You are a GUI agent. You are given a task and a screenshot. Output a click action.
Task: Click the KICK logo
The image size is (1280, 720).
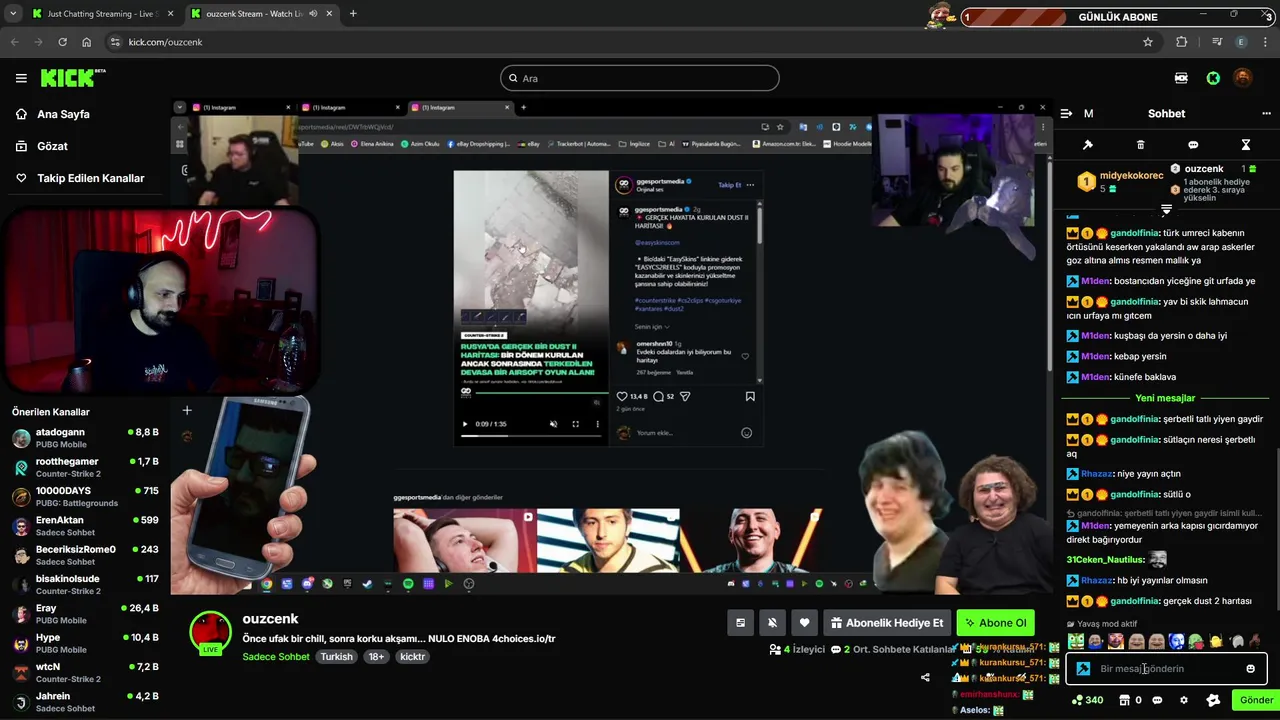coord(72,78)
